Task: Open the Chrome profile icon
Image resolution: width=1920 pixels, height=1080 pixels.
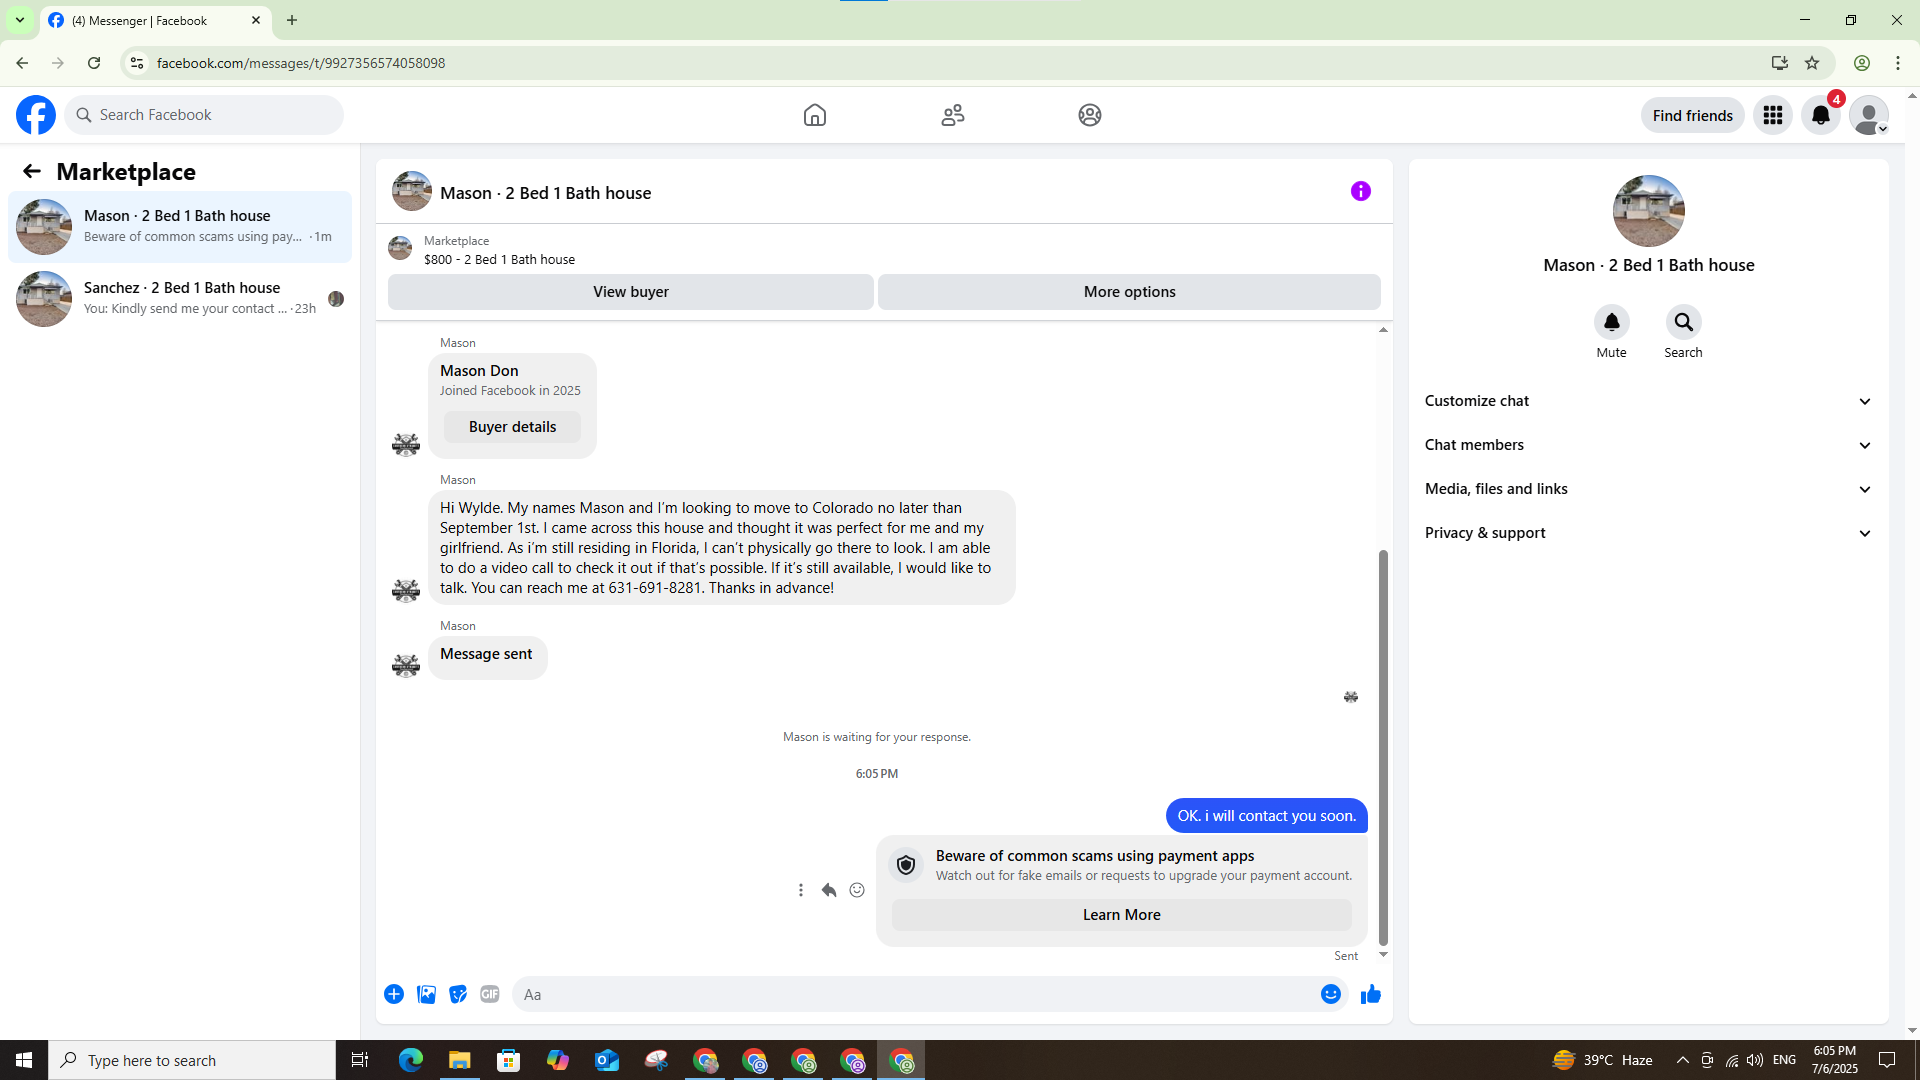Action: 1862,63
